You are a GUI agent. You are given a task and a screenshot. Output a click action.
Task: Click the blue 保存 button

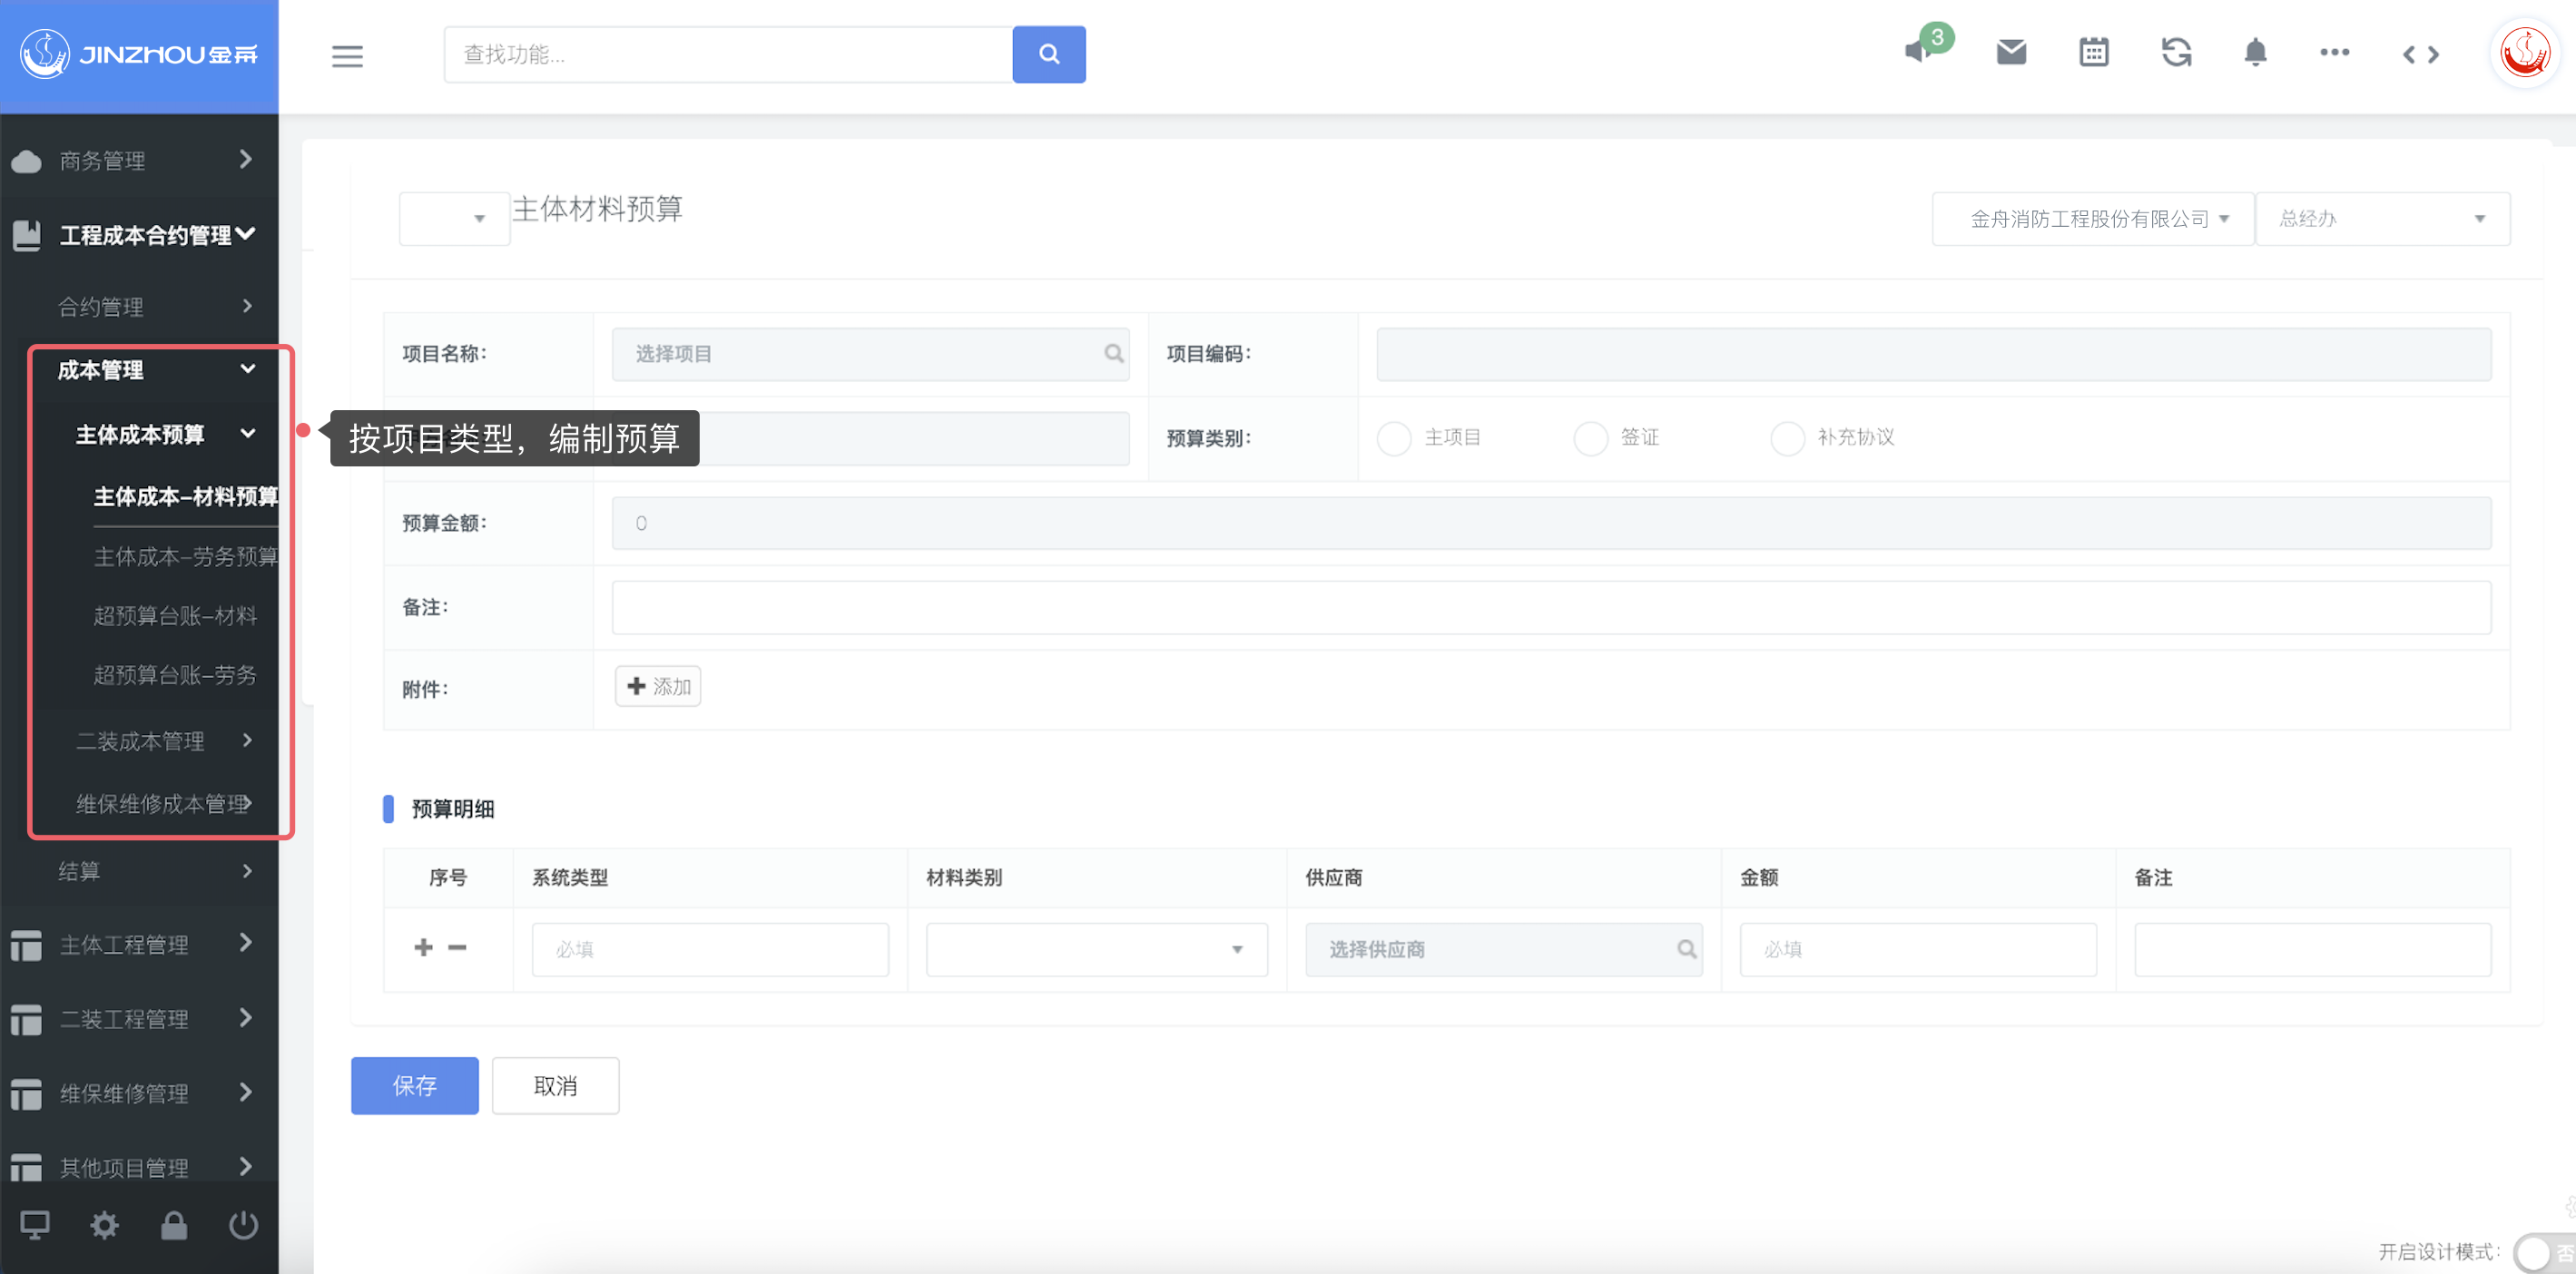click(414, 1086)
